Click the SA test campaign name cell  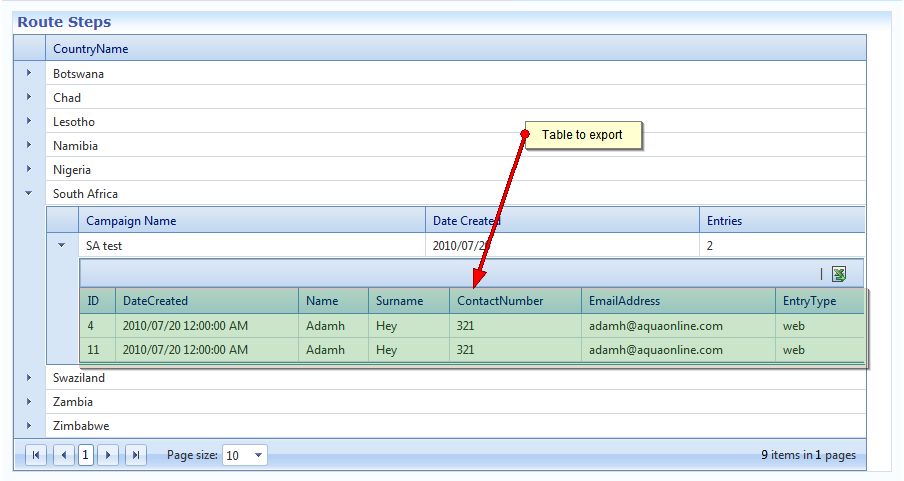[252, 246]
